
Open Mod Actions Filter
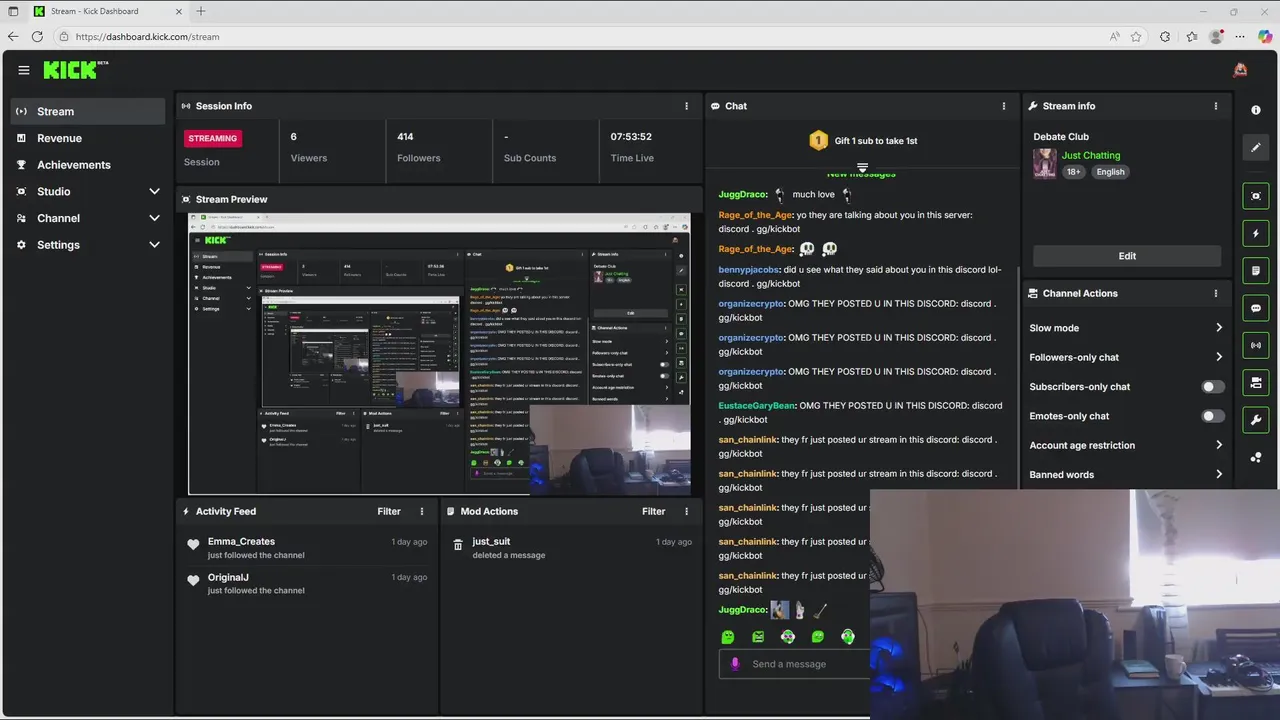(x=653, y=511)
